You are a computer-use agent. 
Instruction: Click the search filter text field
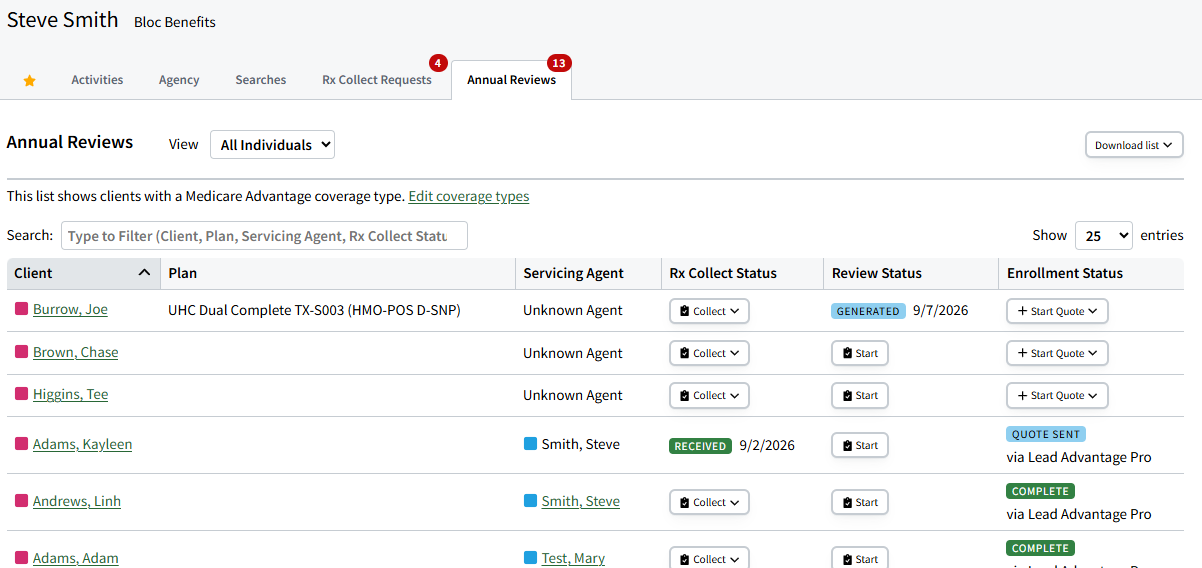click(x=264, y=236)
